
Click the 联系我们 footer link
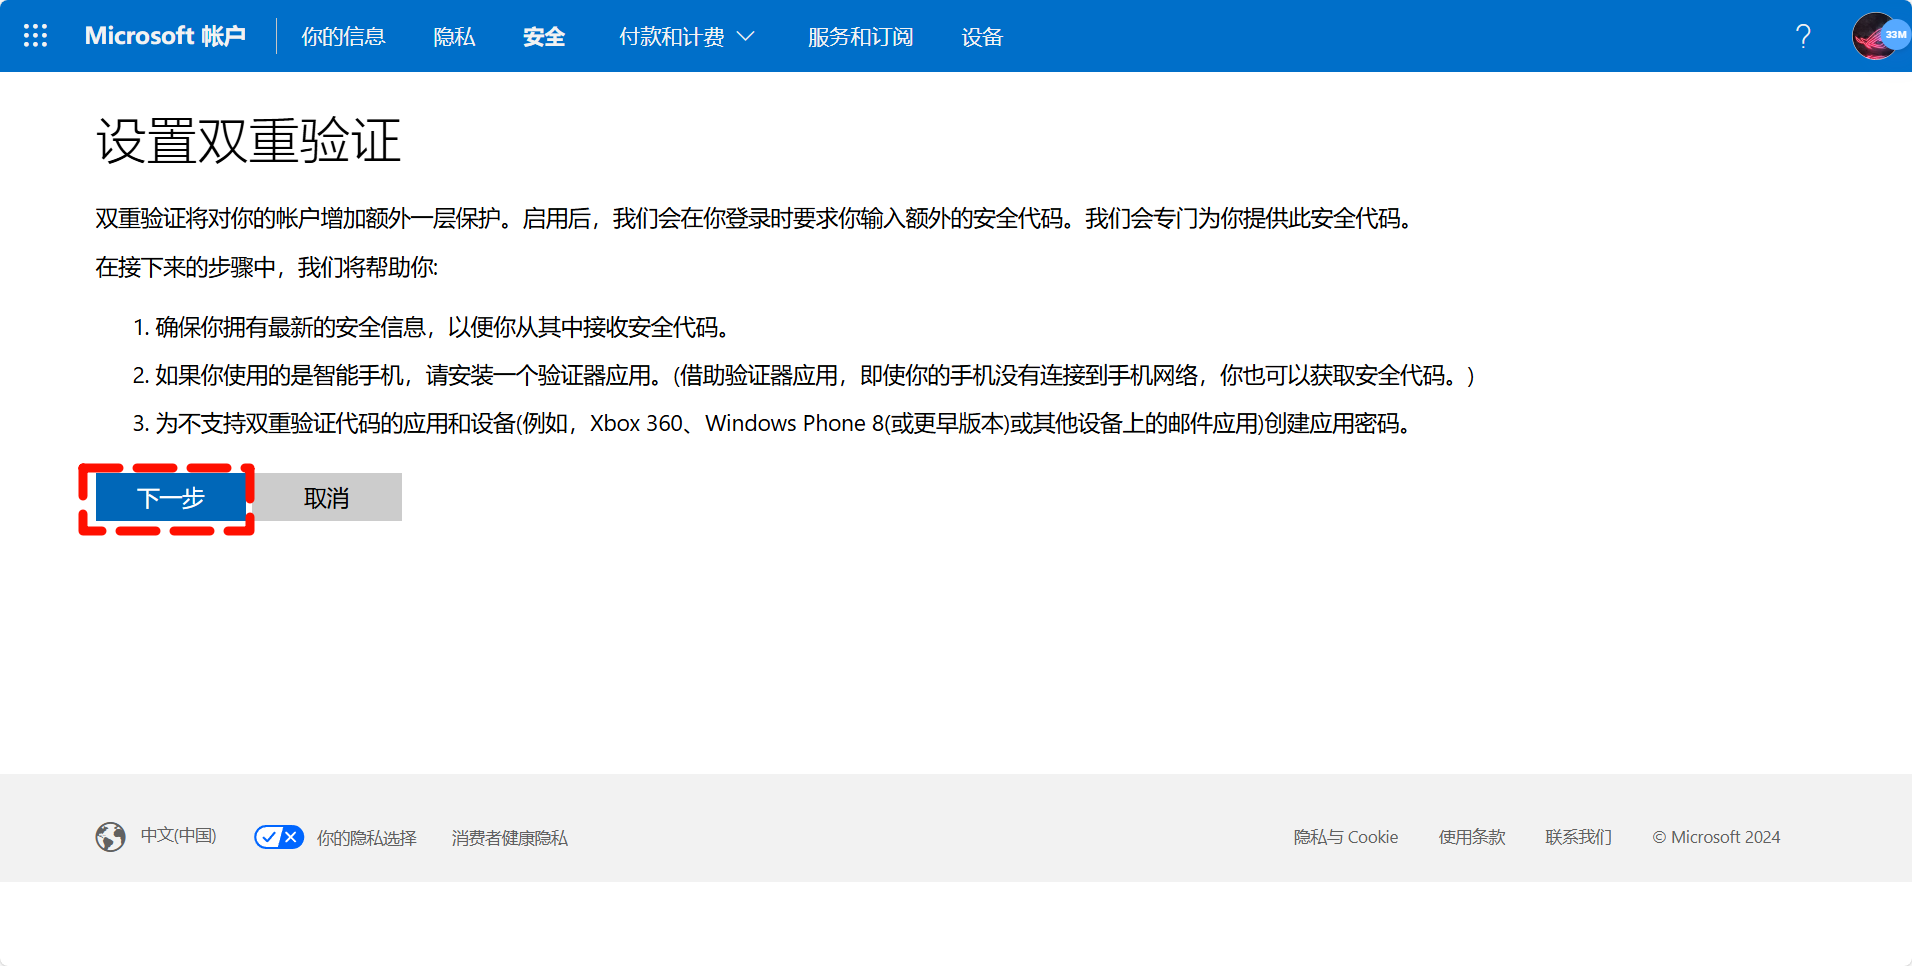point(1578,837)
